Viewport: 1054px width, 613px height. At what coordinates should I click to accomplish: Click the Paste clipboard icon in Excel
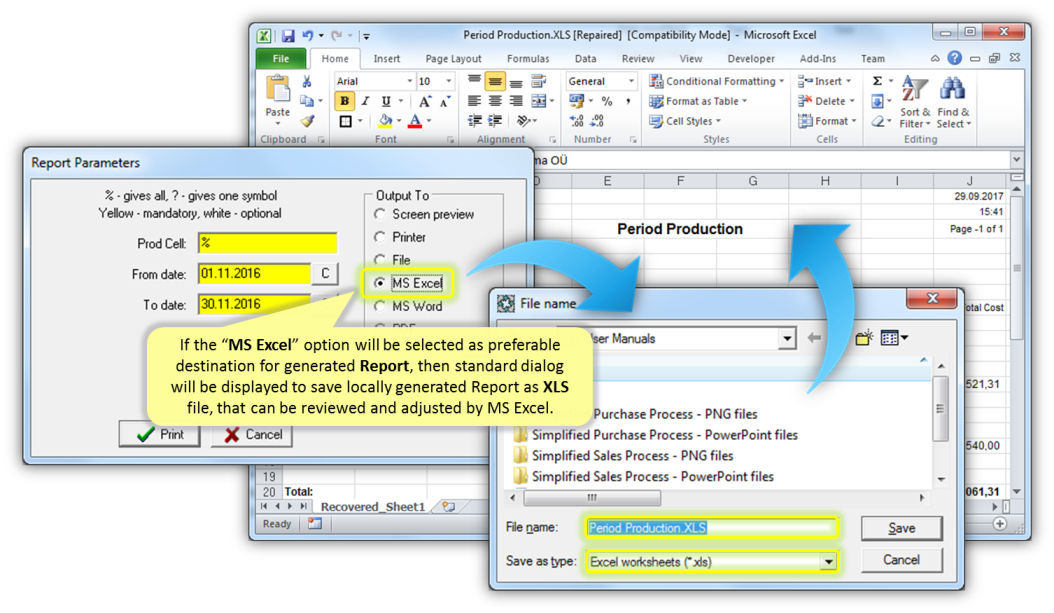pos(278,89)
